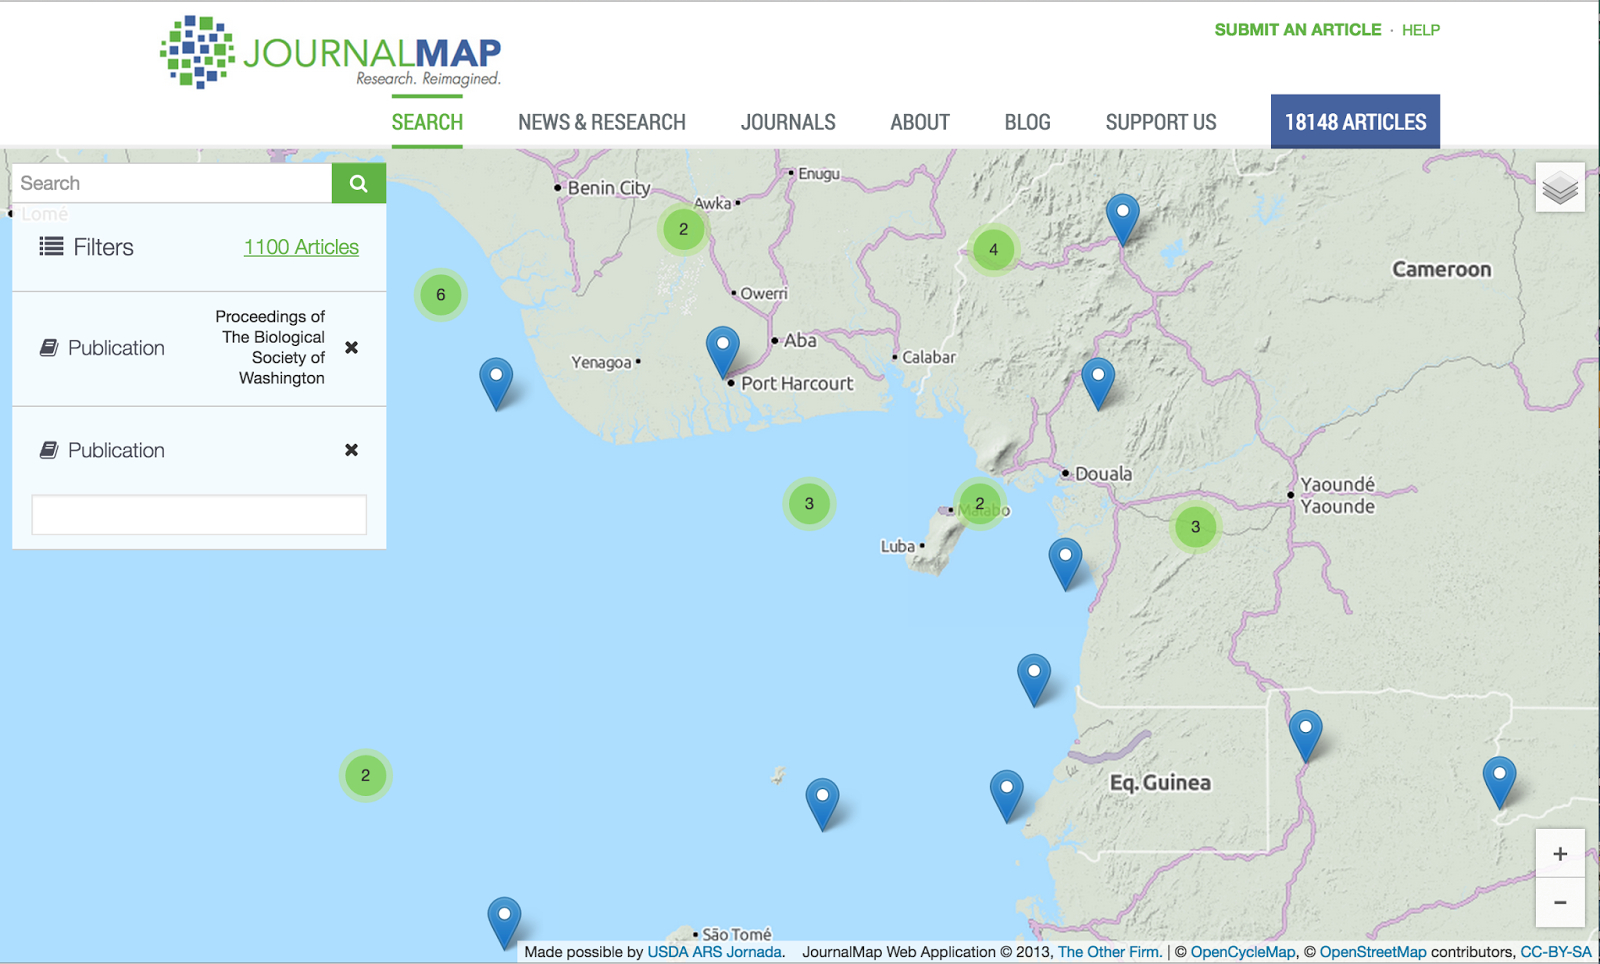The image size is (1600, 964).
Task: Open the News & Research menu
Action: point(601,122)
